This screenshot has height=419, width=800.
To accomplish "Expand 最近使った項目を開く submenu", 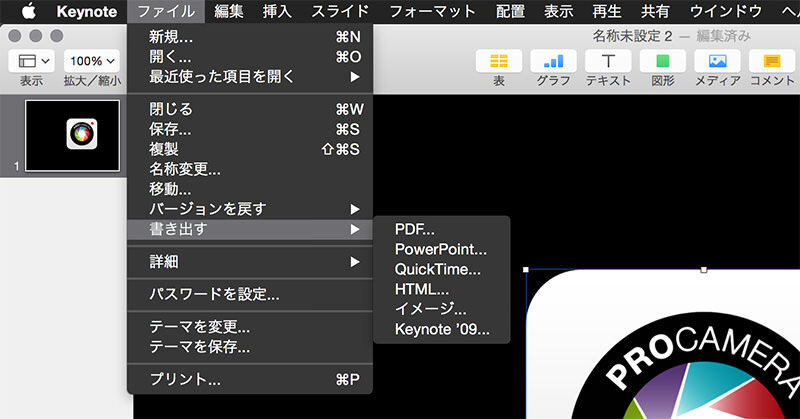I will pyautogui.click(x=250, y=77).
